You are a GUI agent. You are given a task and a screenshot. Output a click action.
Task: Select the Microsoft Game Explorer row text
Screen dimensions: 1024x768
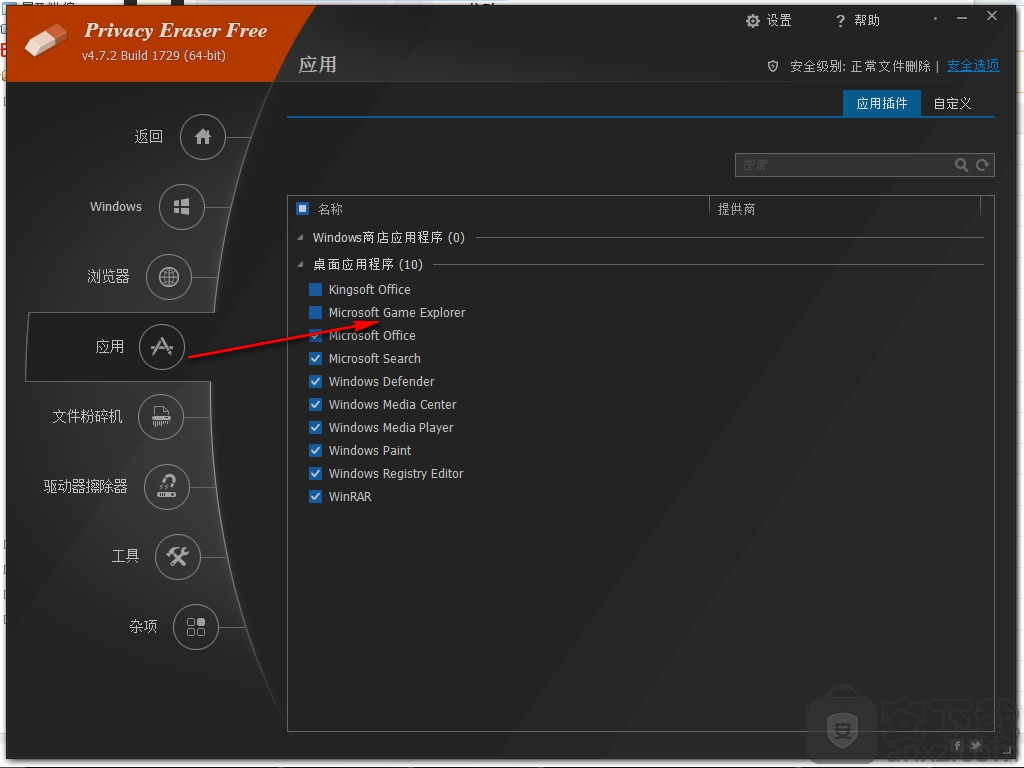click(397, 313)
